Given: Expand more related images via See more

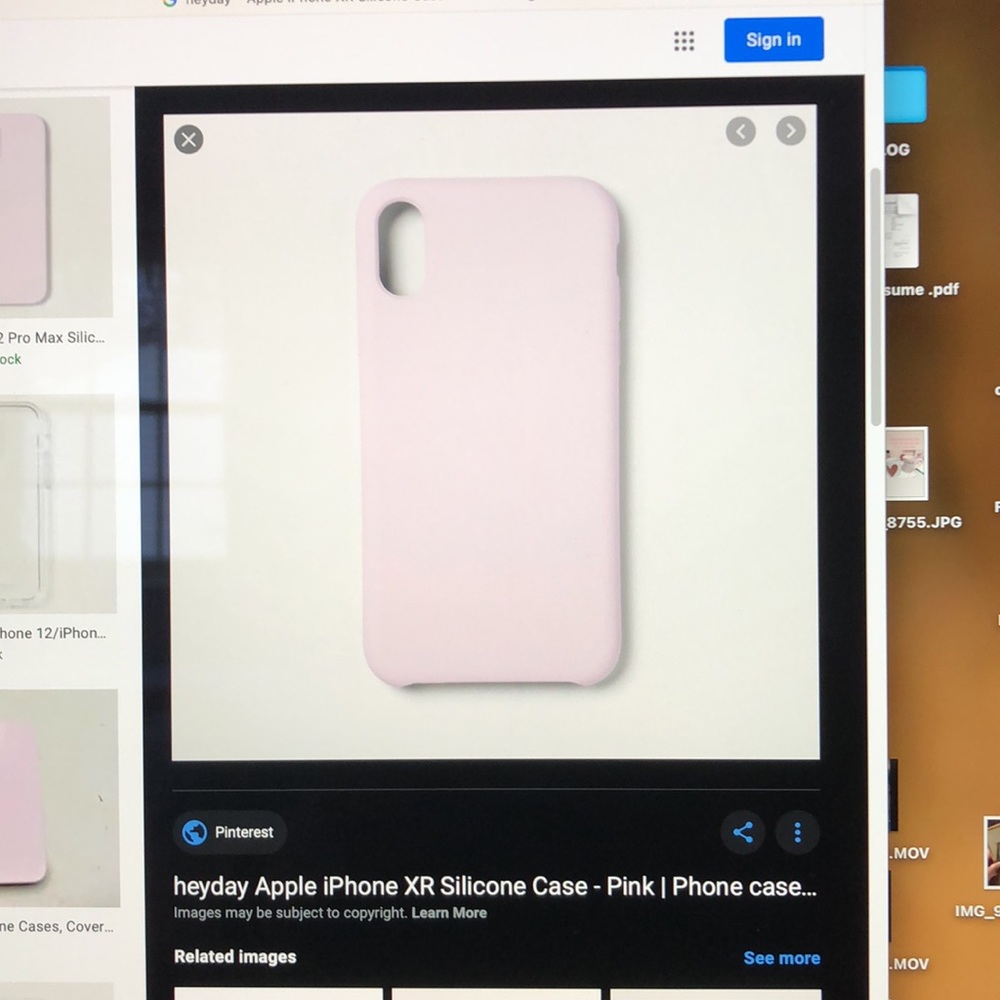Looking at the screenshot, I should click(x=782, y=957).
